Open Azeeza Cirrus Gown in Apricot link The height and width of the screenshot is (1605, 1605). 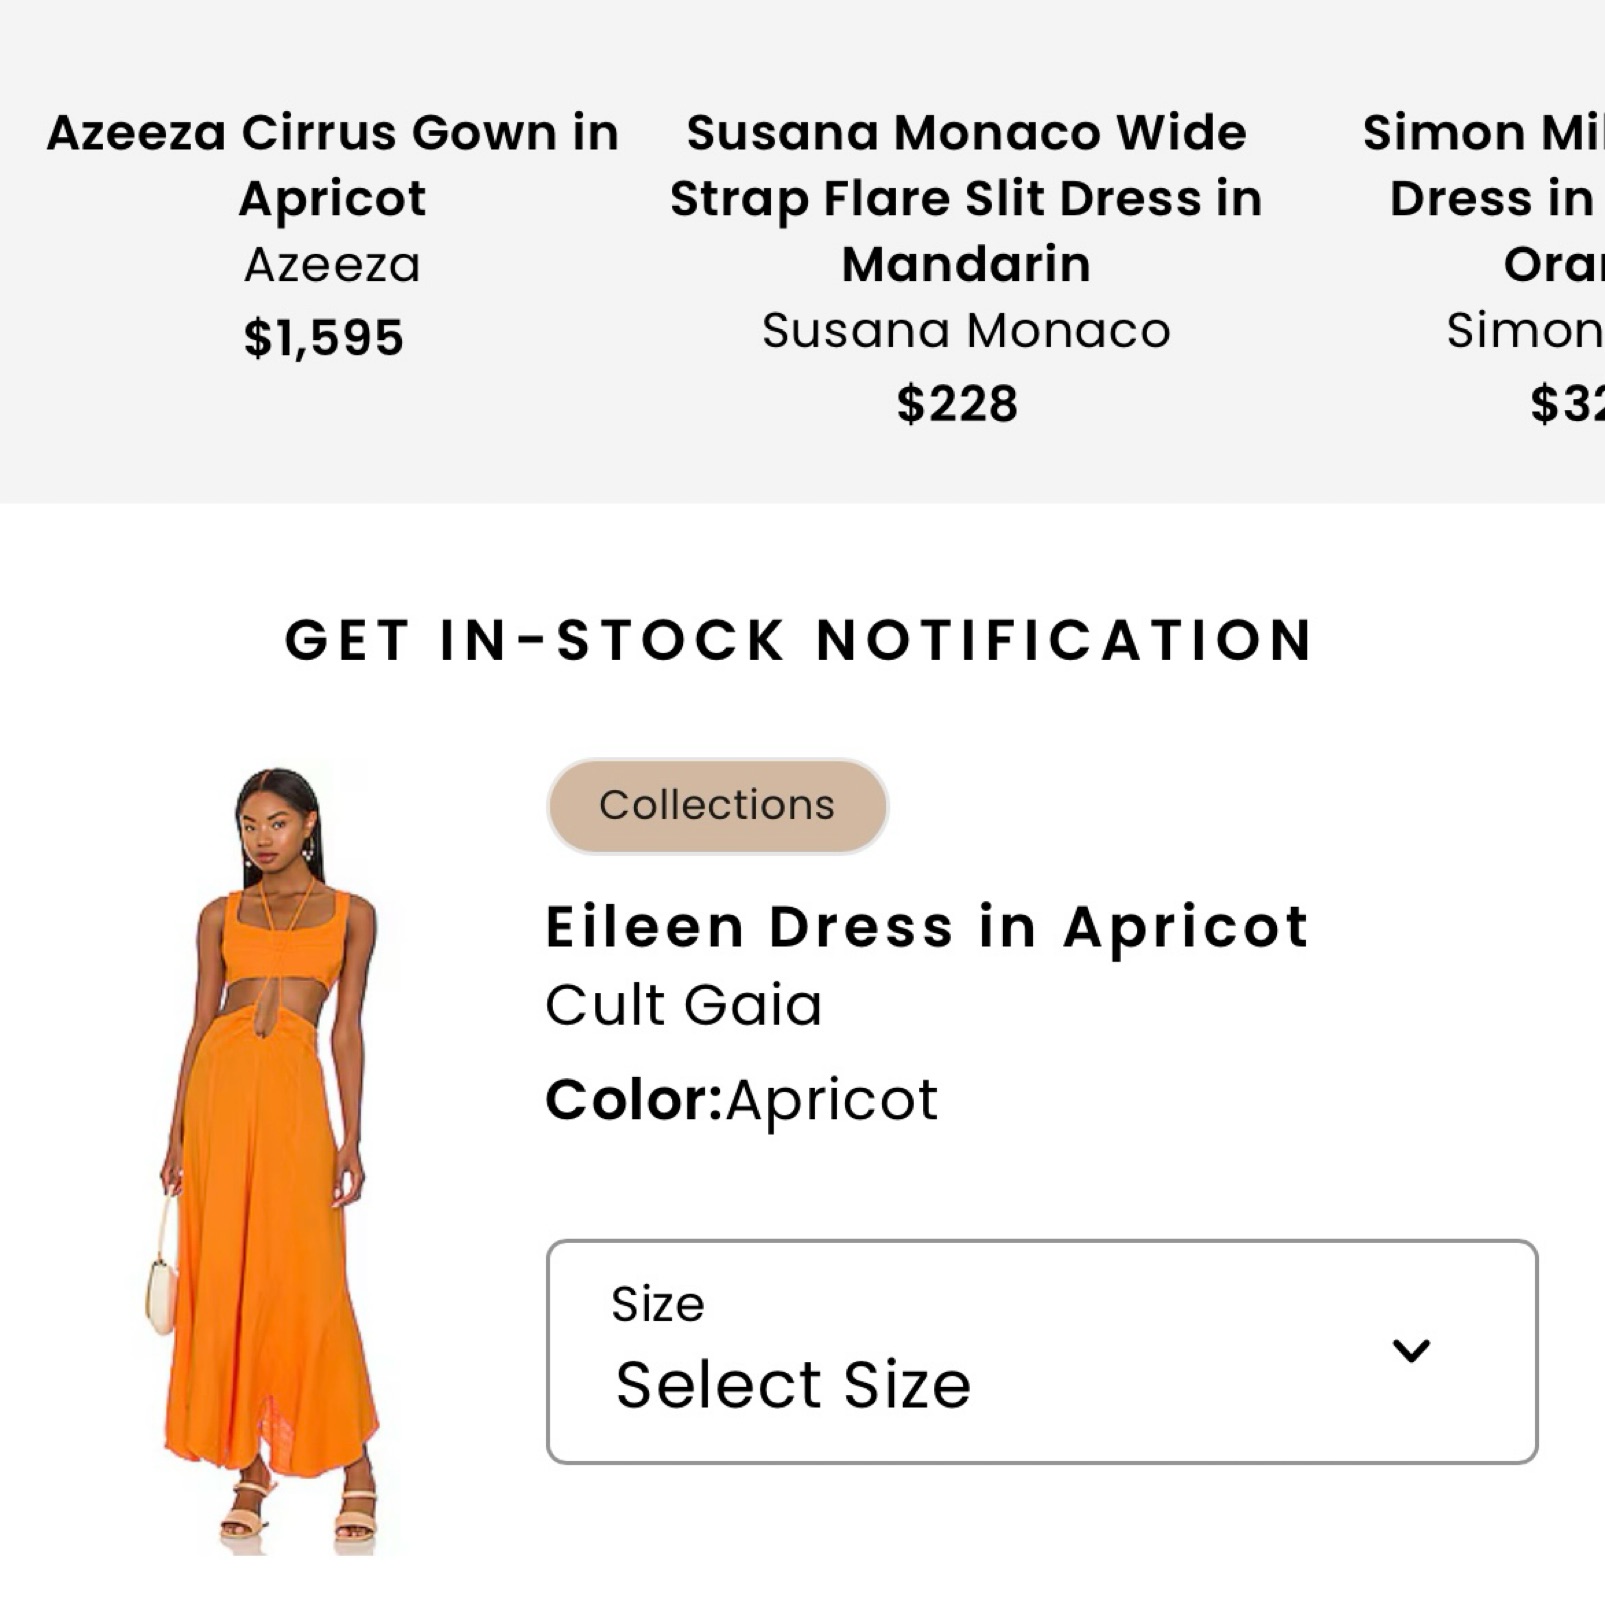pos(332,133)
